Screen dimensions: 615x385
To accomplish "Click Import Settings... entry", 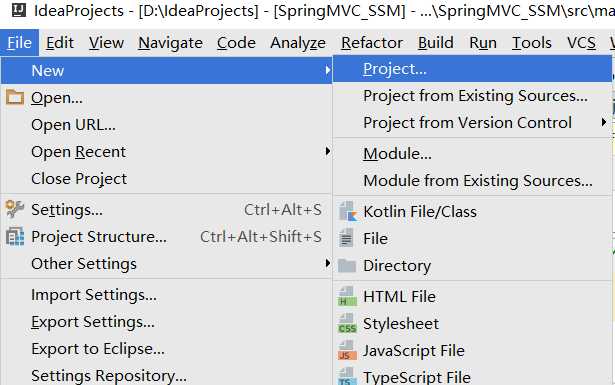I will click(94, 295).
